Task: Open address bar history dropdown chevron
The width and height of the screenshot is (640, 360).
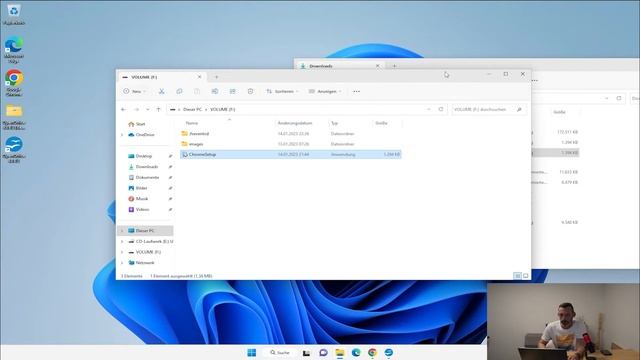Action: [x=429, y=109]
